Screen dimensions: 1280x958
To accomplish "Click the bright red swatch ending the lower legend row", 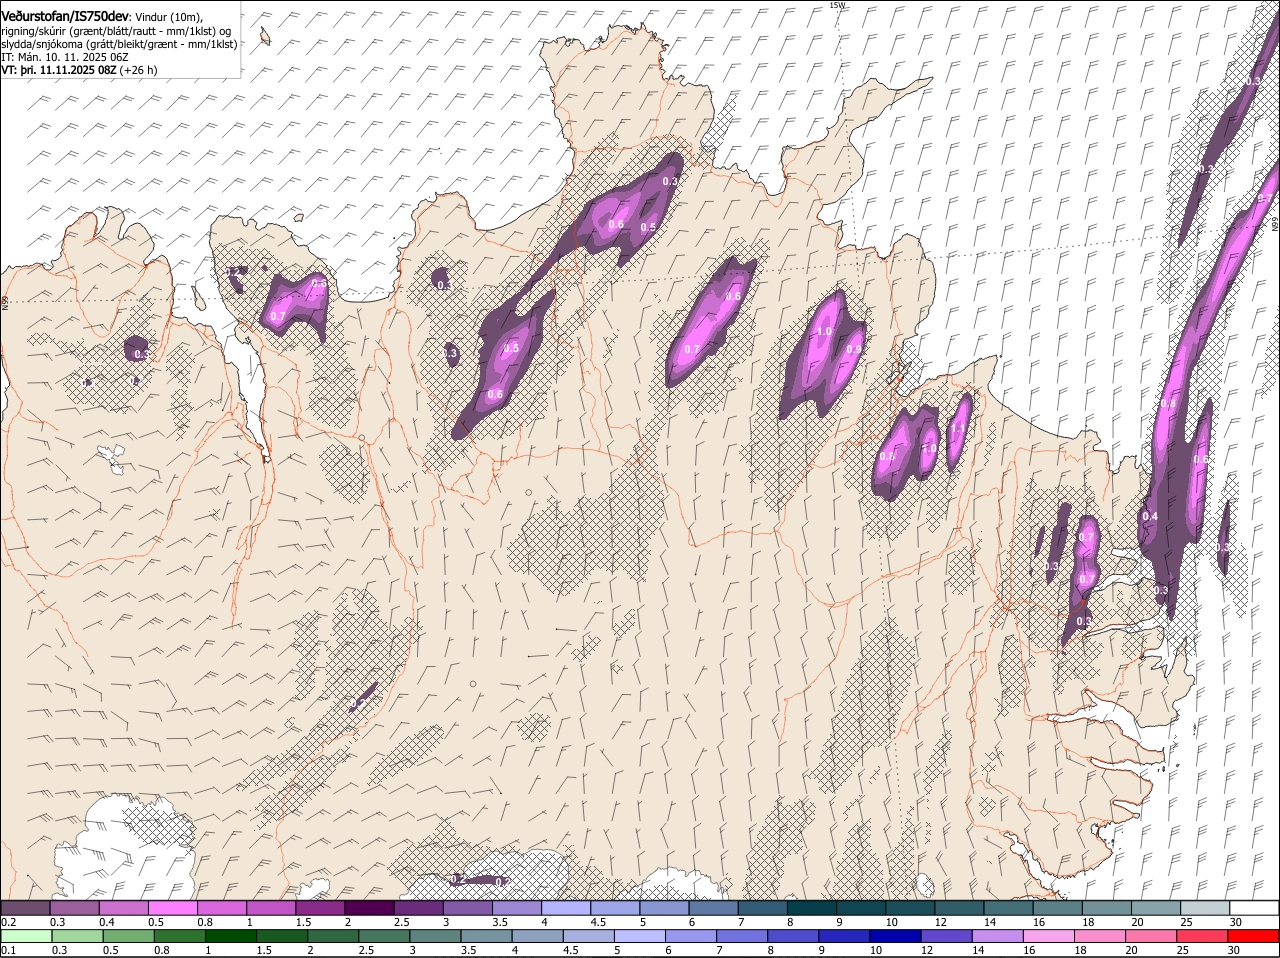I will [x=1253, y=937].
